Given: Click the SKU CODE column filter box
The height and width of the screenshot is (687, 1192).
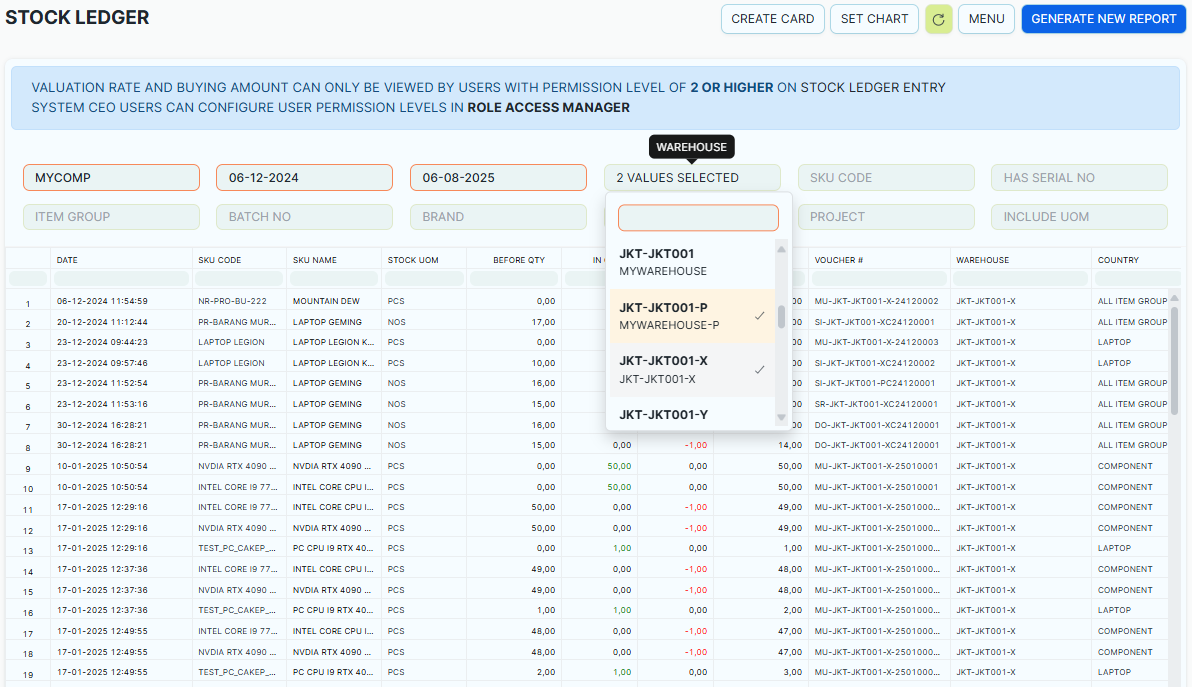Looking at the screenshot, I should 239,279.
